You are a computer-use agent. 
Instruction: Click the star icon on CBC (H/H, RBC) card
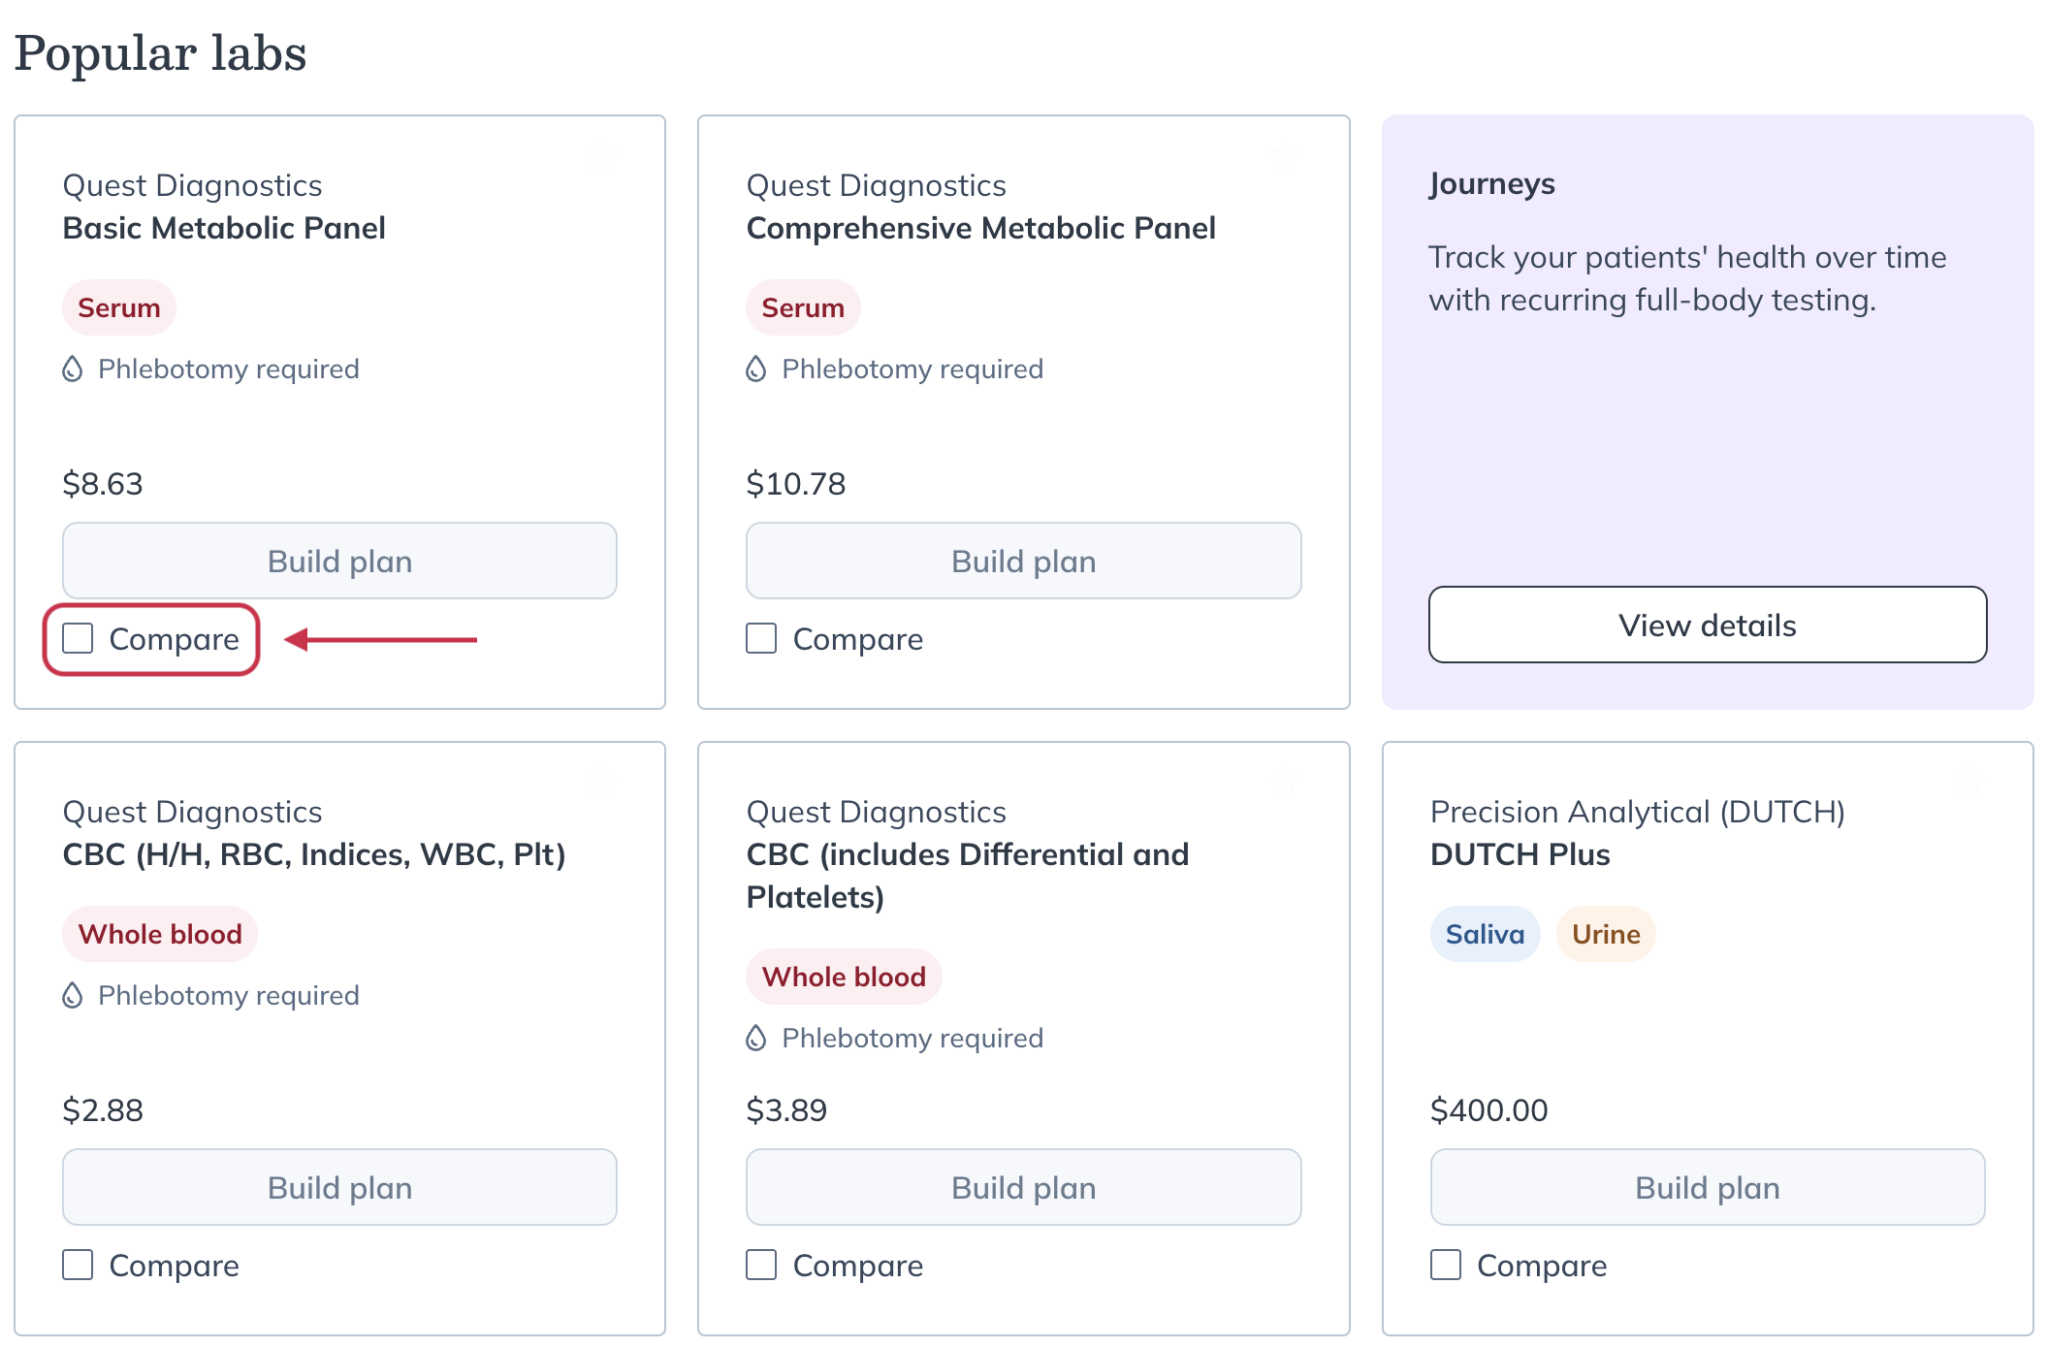click(601, 783)
